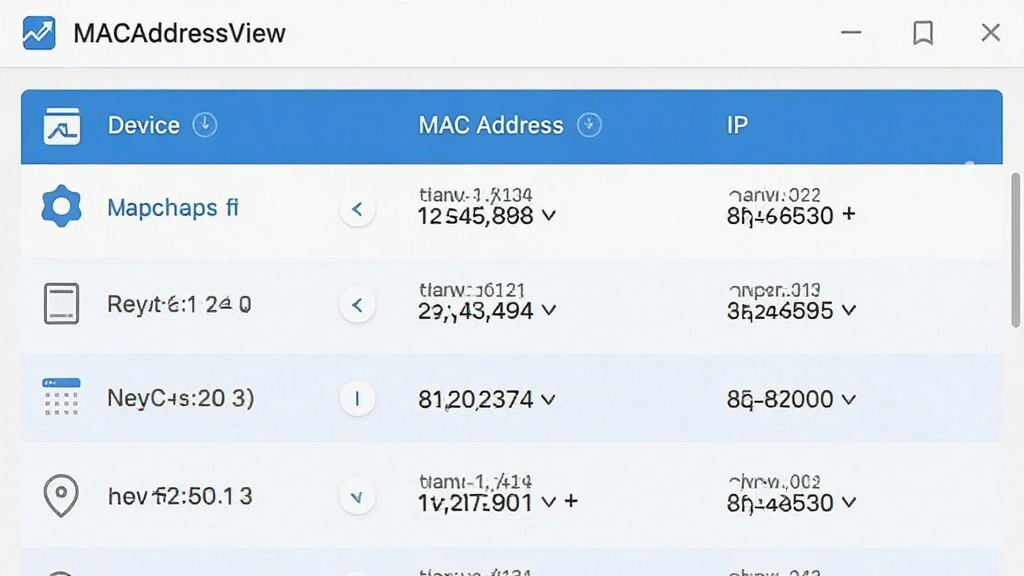Click the calendar icon in the NeyC row
Screen dimensions: 1024x576
pyautogui.click(x=61, y=396)
